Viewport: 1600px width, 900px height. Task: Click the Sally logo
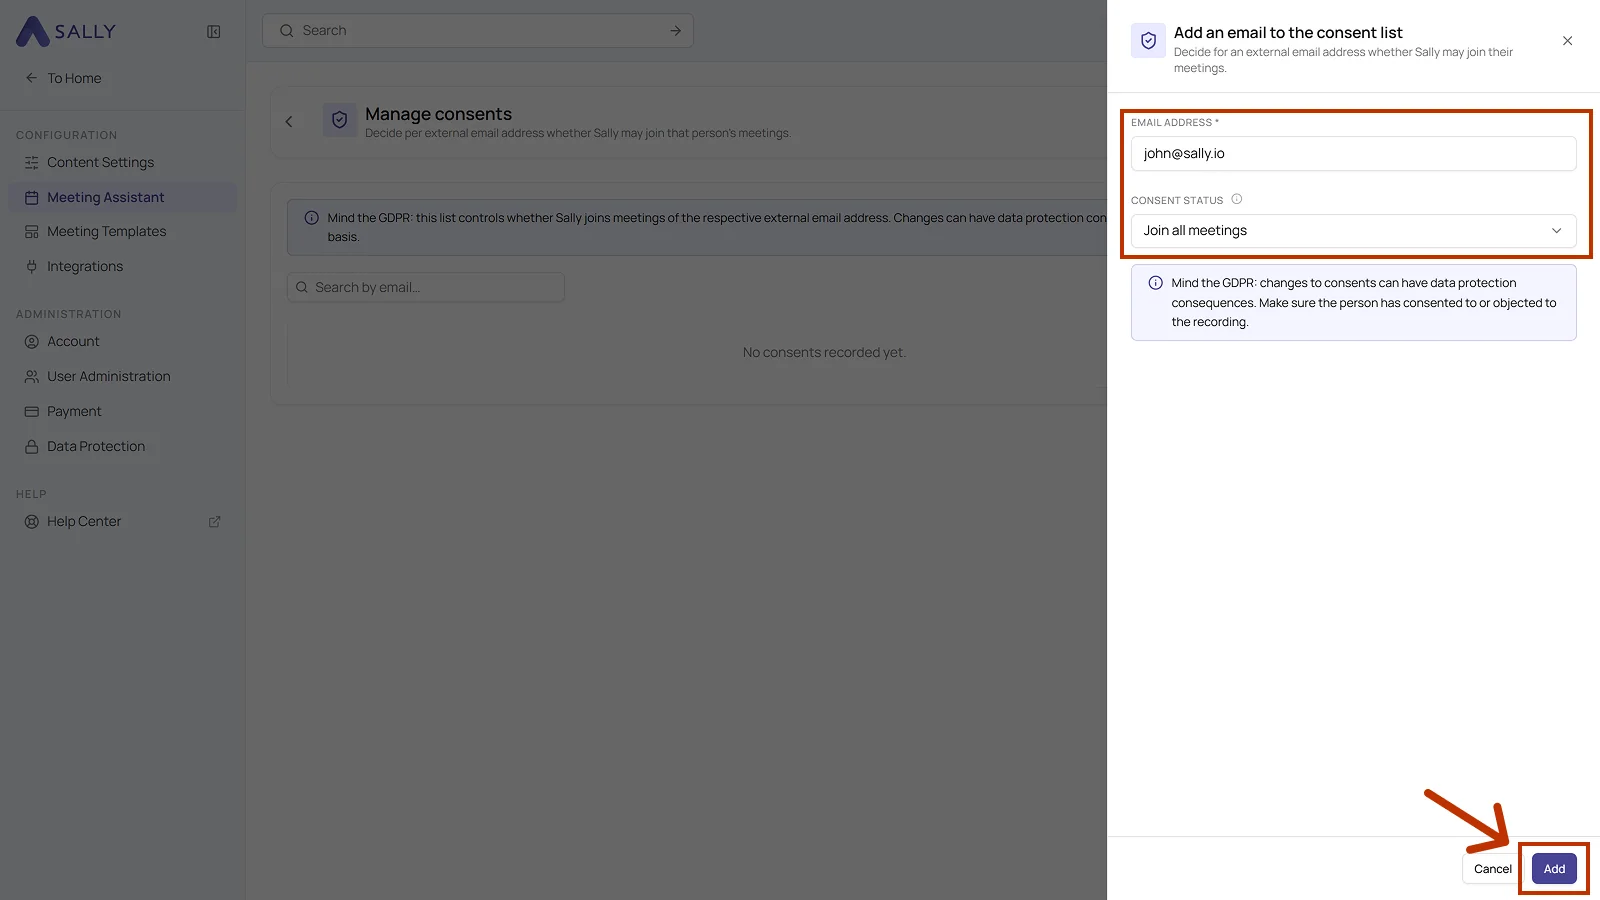tap(66, 31)
